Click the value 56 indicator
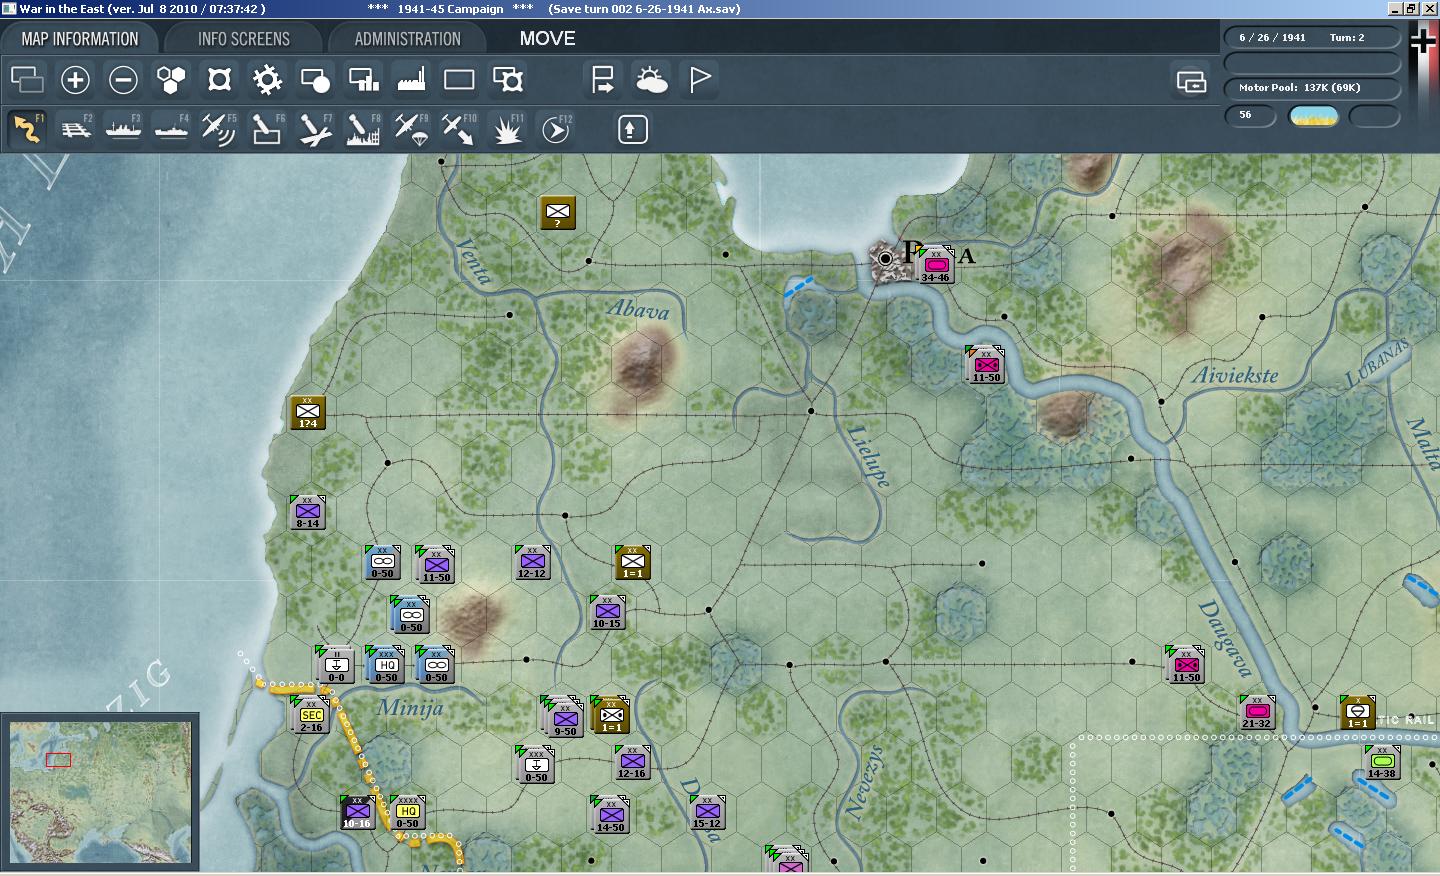 tap(1251, 115)
